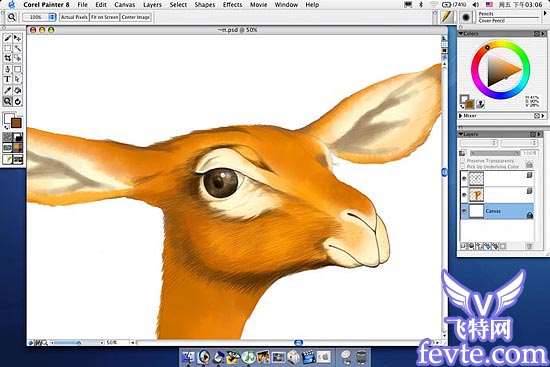Open the Window menu
The image size is (550, 367).
[286, 5]
